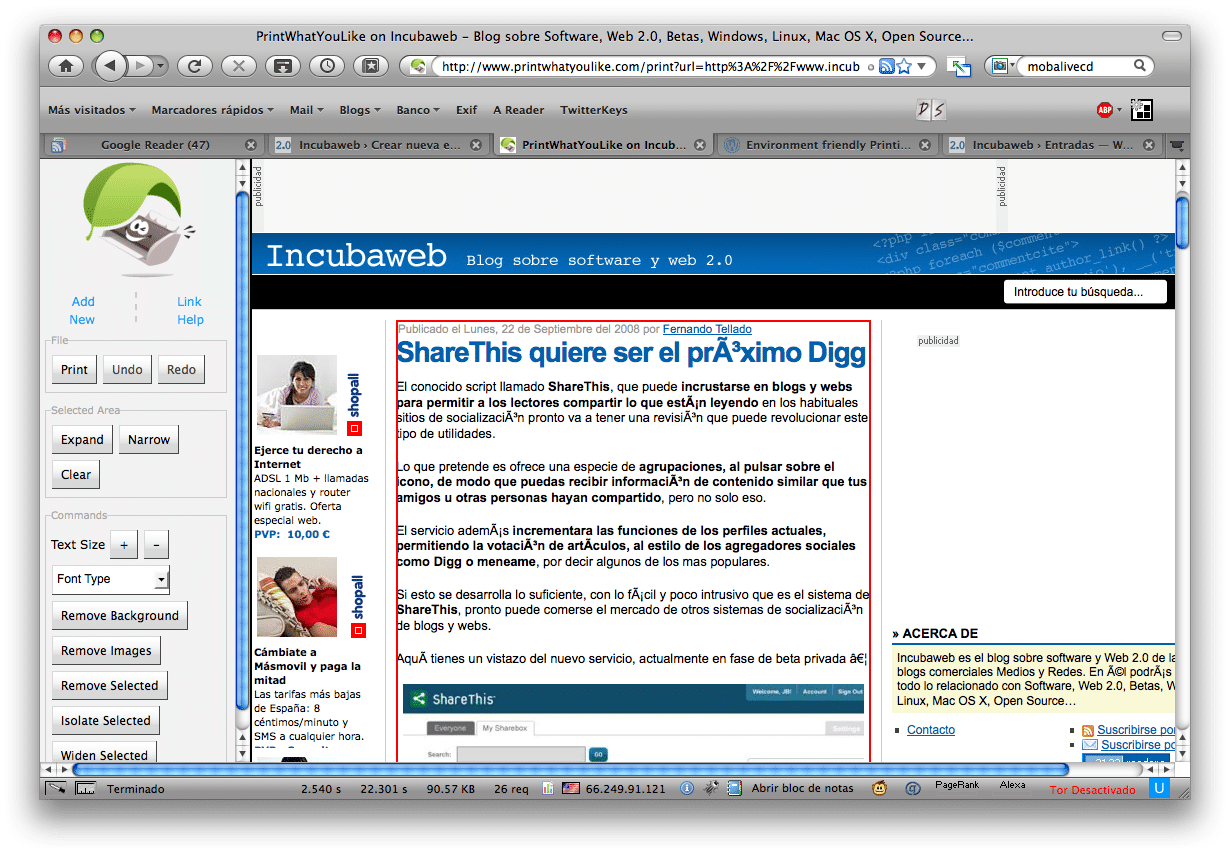Focus the Introduce tu búsqueda search field
The height and width of the screenshot is (854, 1230).
pos(1086,292)
